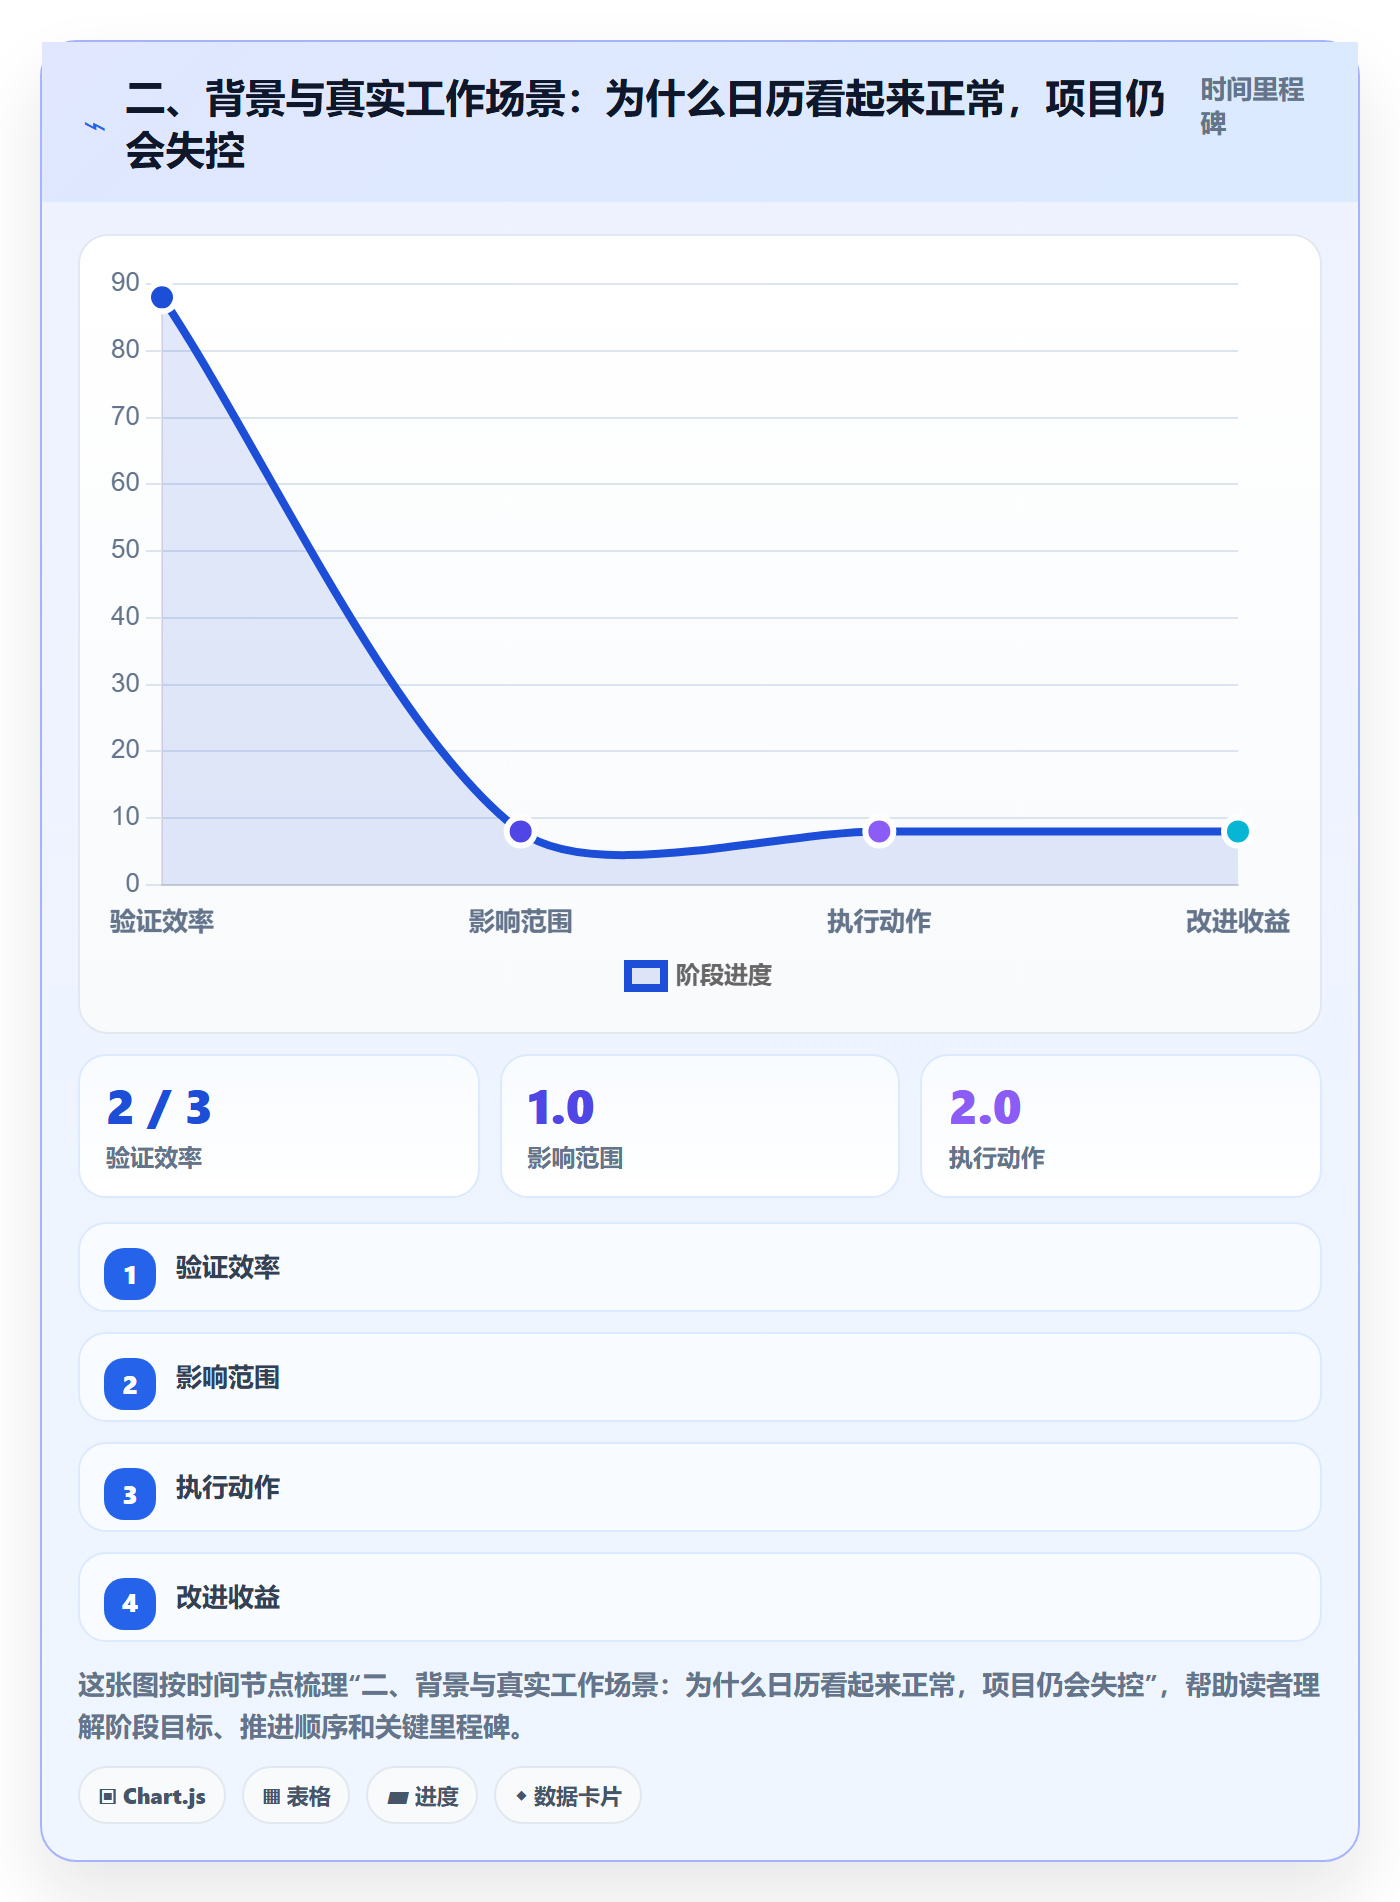Viewport: 1400px width, 1902px height.
Task: Open the 2.0 执行动作 stat card
Action: [1121, 1126]
